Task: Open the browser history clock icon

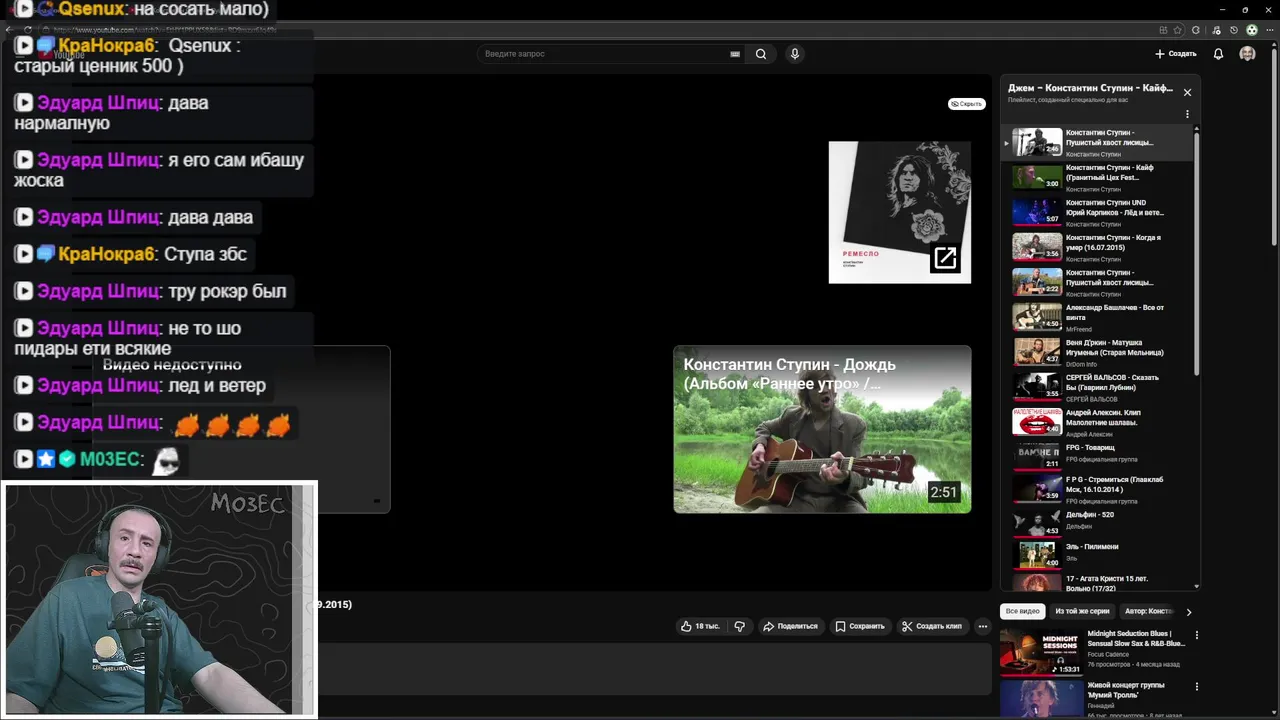Action: click(x=1234, y=30)
